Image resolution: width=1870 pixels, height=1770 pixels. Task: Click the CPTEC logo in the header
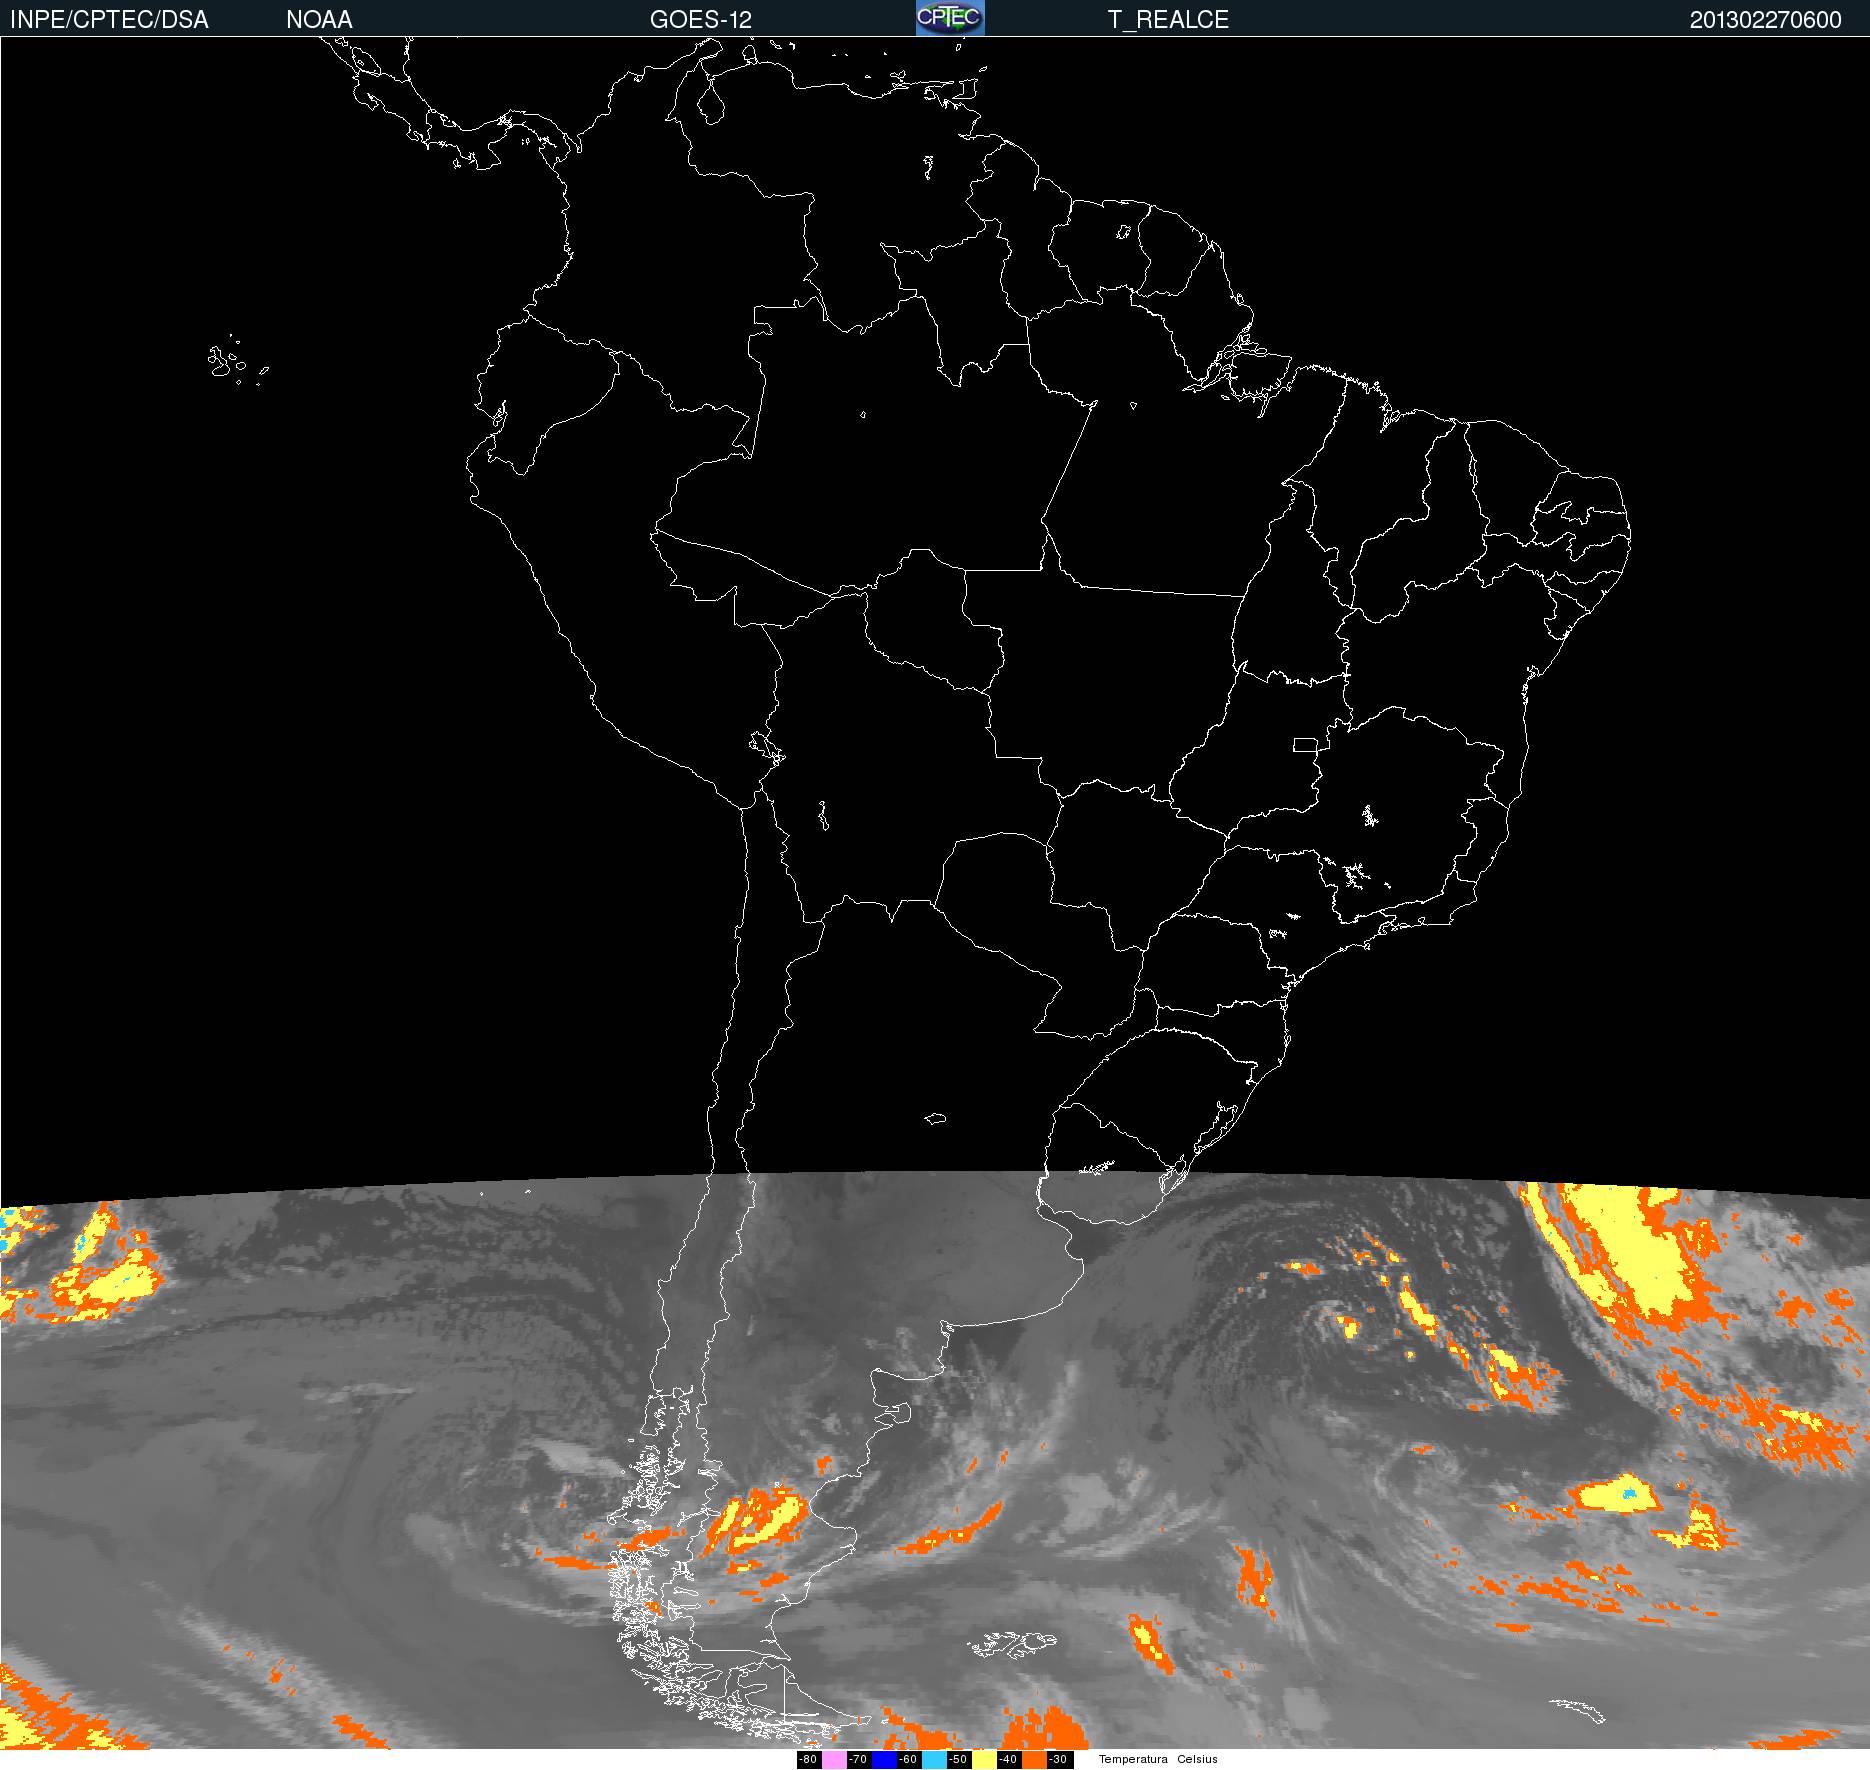950,18
